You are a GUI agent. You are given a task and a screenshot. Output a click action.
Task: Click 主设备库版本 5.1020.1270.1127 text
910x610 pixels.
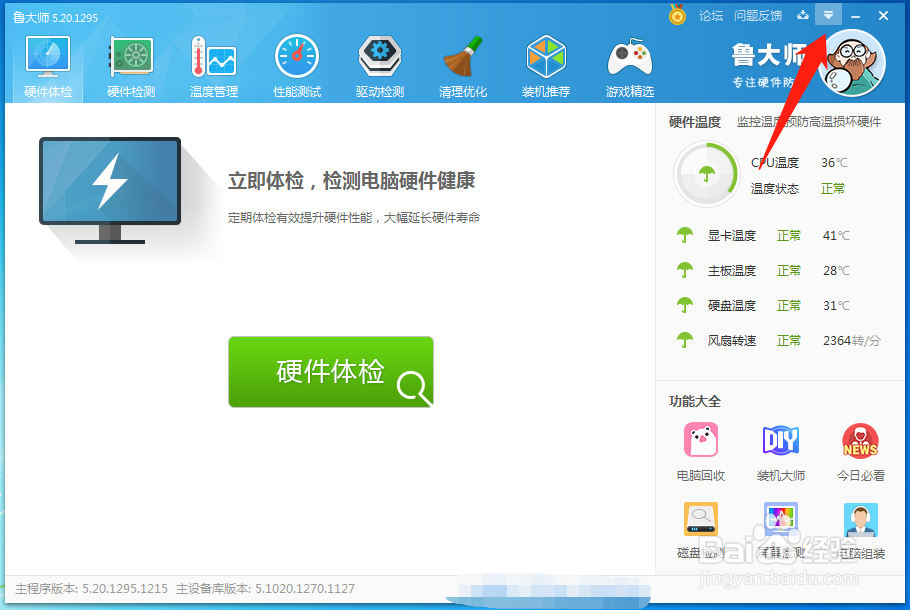265,589
